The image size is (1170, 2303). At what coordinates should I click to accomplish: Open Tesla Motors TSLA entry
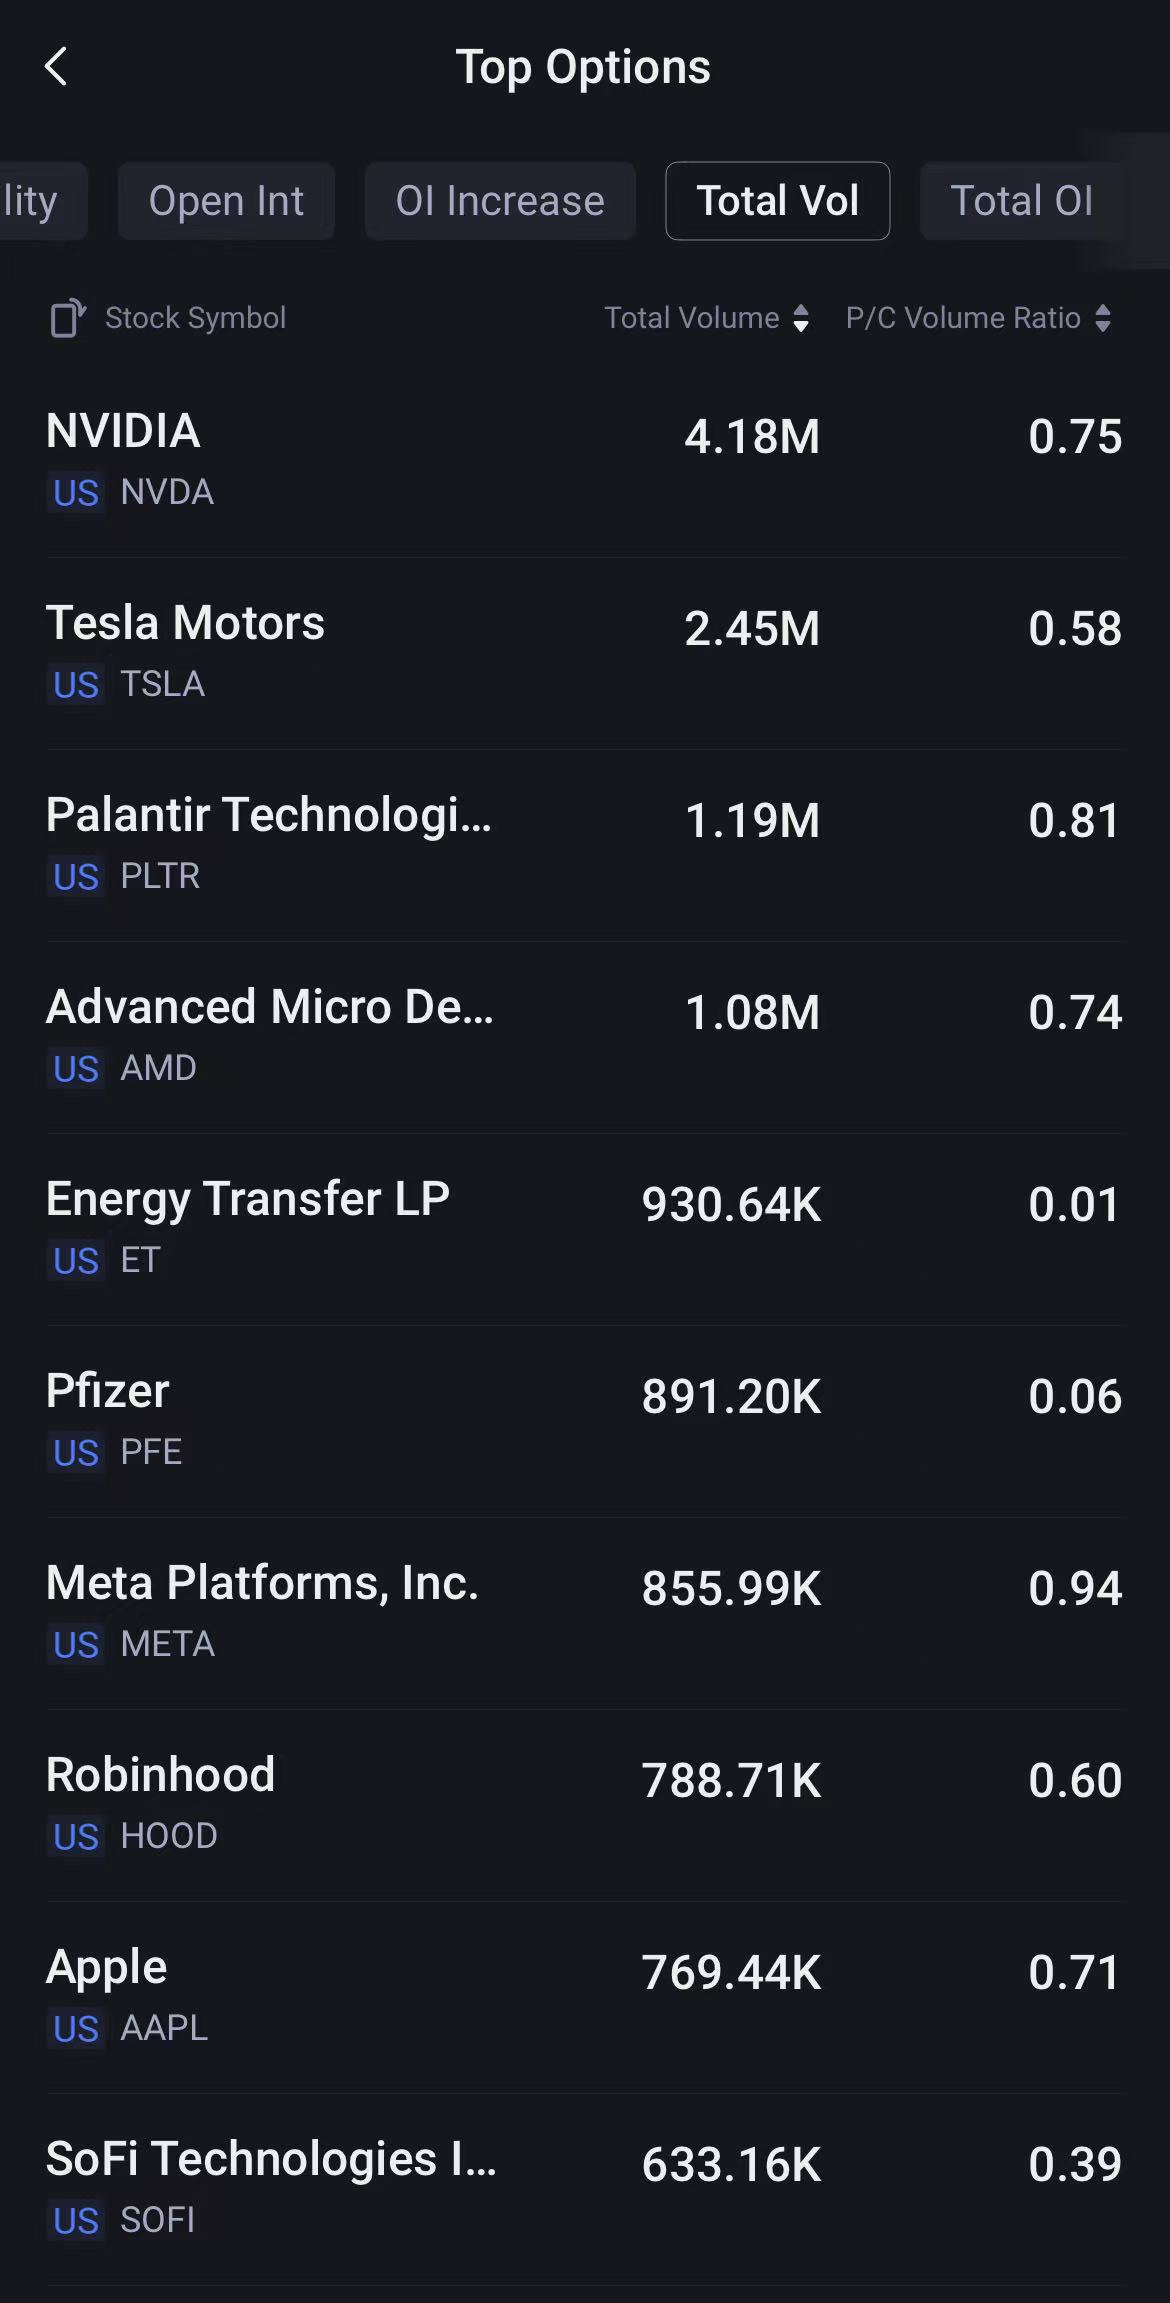(x=584, y=652)
